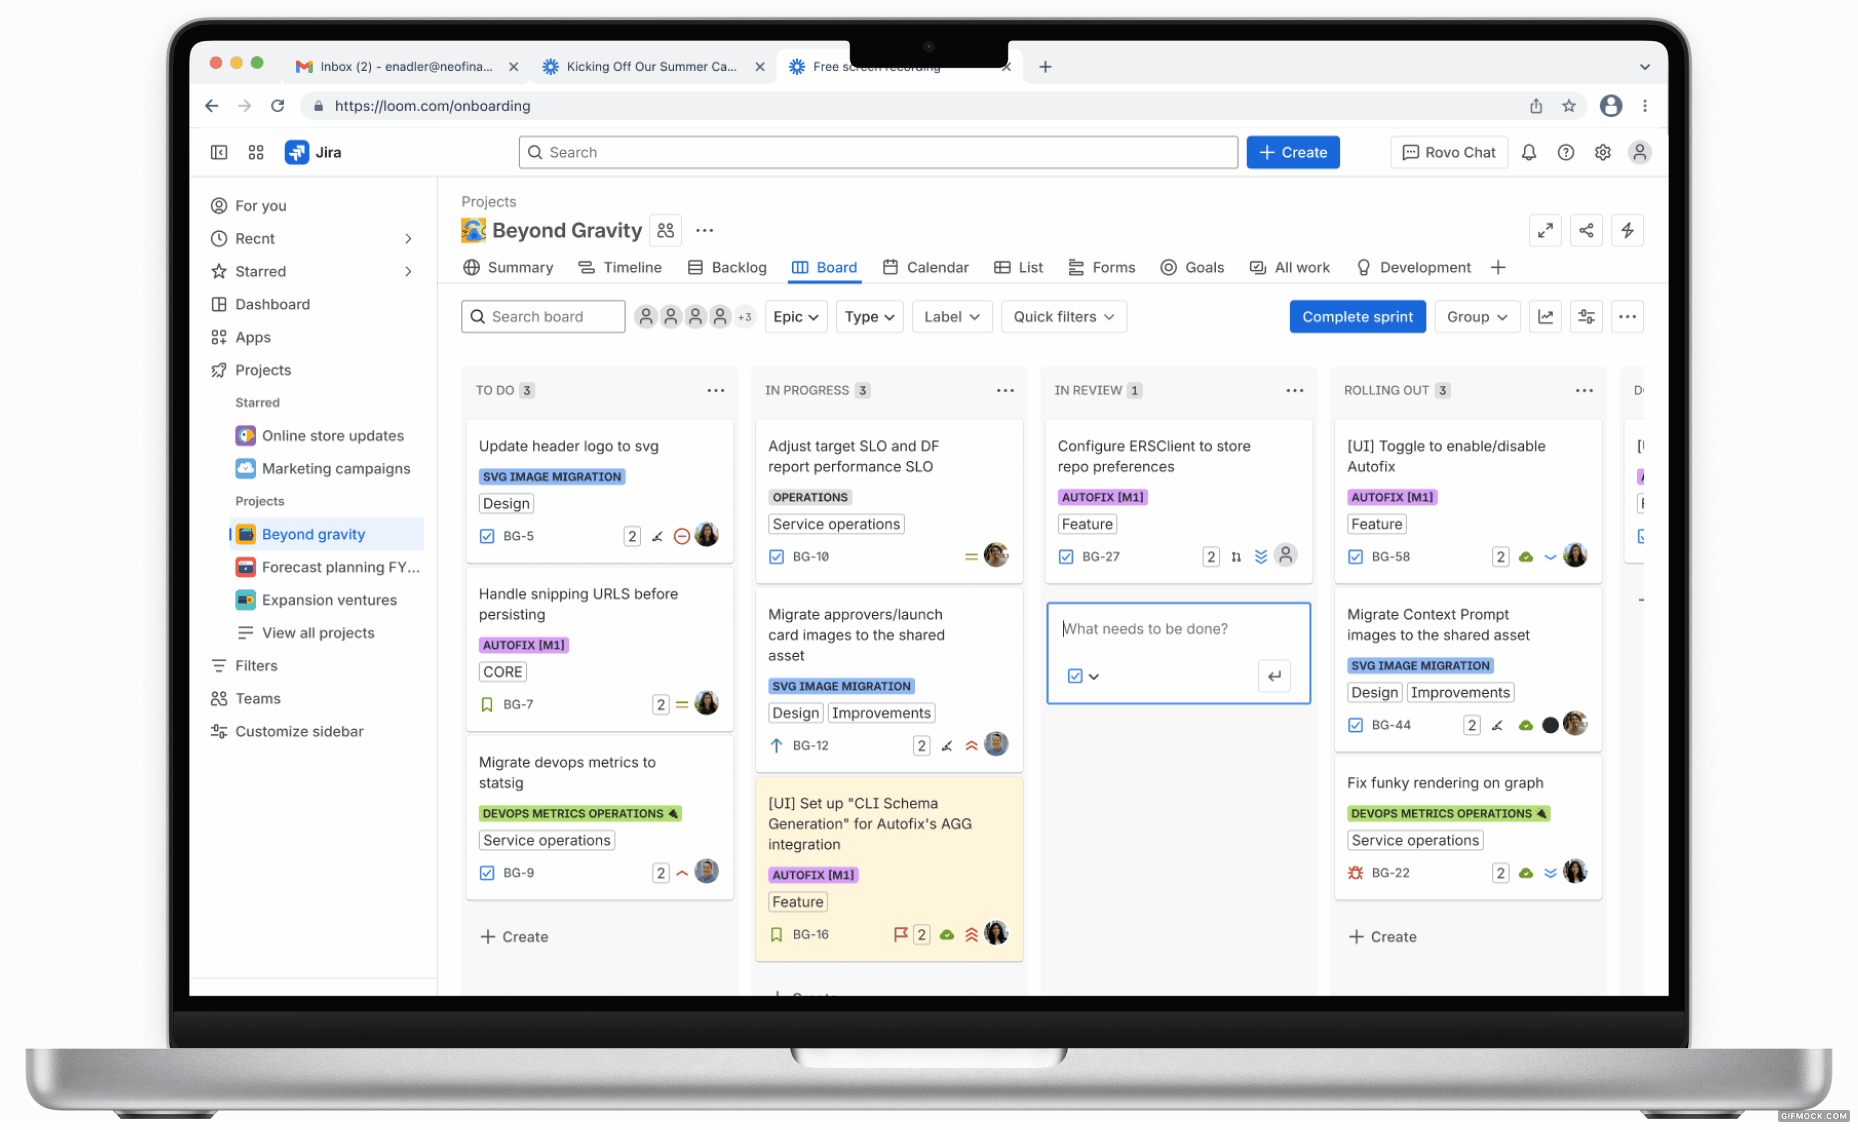Viewport: 1858px width, 1130px height.
Task: Click the blue Create button in header
Action: point(1292,153)
